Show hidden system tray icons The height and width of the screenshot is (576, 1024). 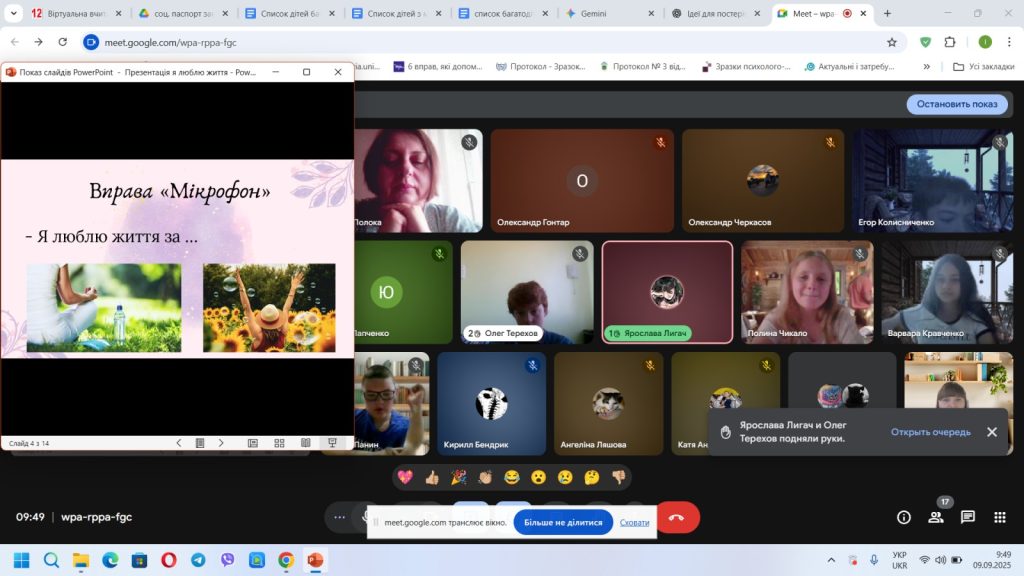(831, 560)
